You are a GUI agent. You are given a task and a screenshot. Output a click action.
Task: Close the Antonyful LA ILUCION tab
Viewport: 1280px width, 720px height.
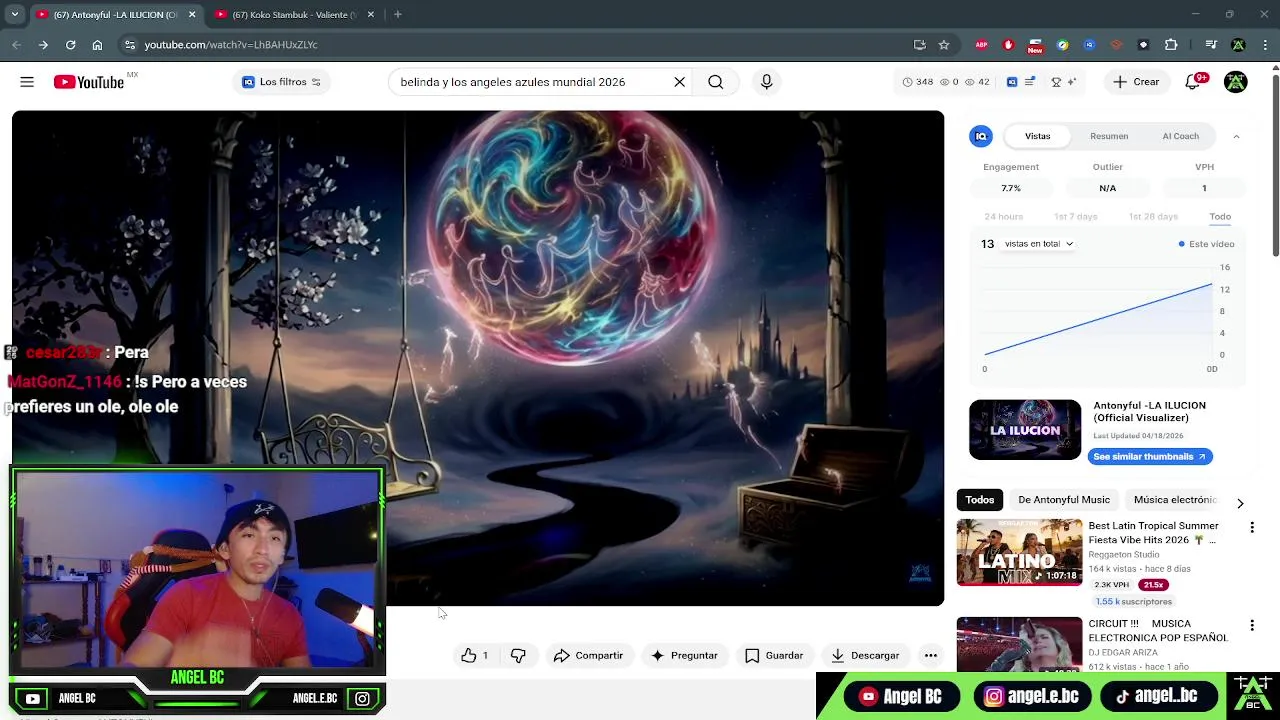pyautogui.click(x=192, y=14)
